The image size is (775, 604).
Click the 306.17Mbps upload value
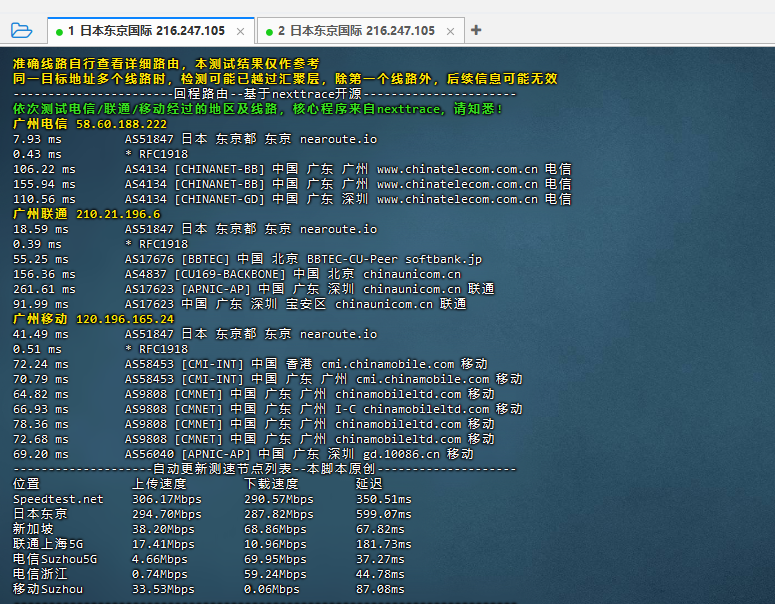[167, 499]
